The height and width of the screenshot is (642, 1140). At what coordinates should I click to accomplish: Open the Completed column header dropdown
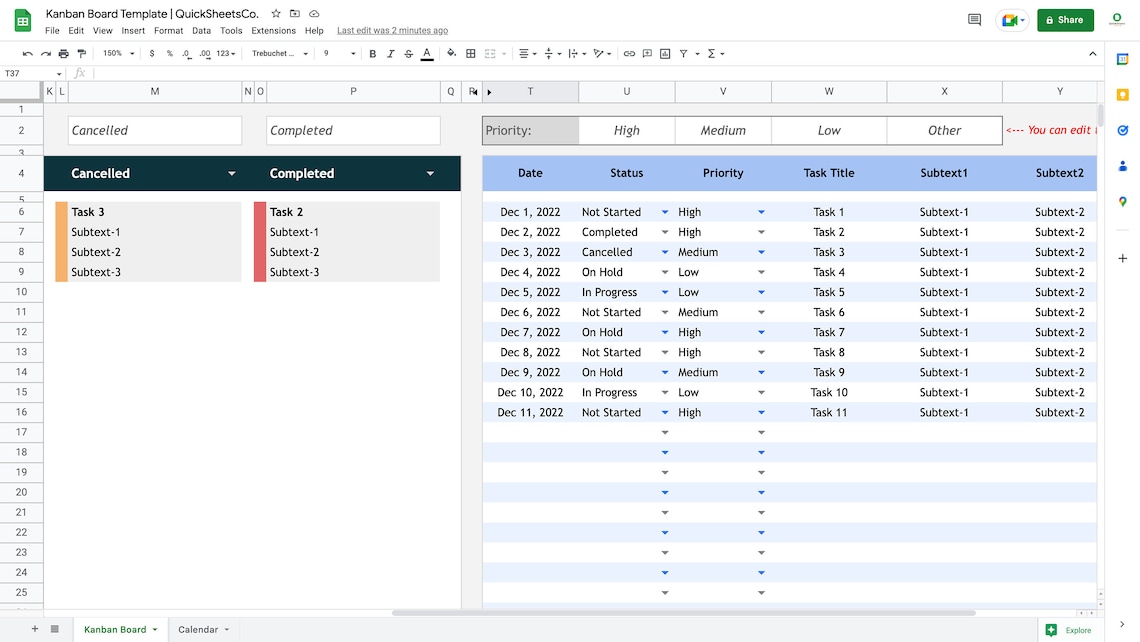click(x=430, y=173)
